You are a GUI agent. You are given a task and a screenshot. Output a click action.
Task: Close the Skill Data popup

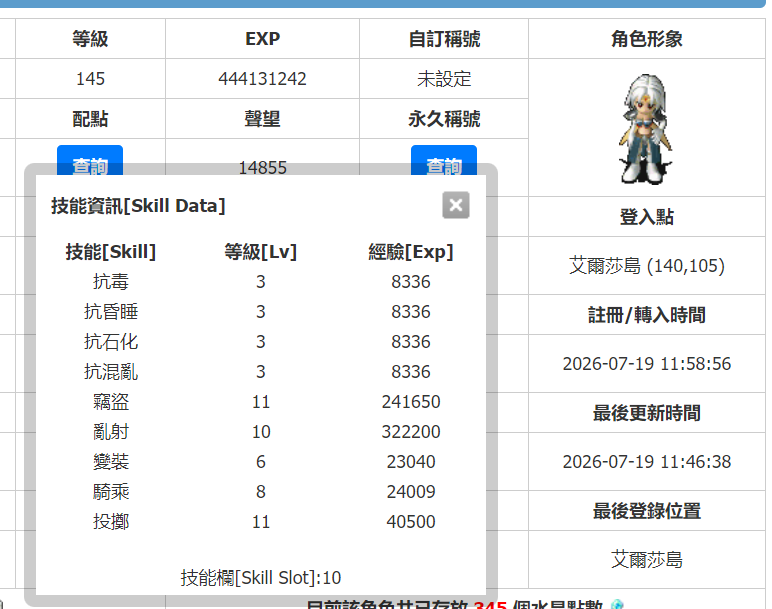point(455,205)
